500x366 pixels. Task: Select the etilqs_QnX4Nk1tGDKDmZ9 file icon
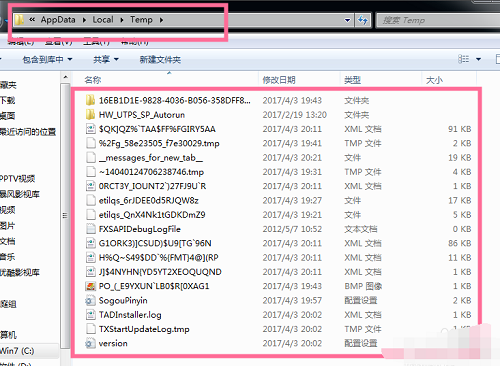point(90,215)
